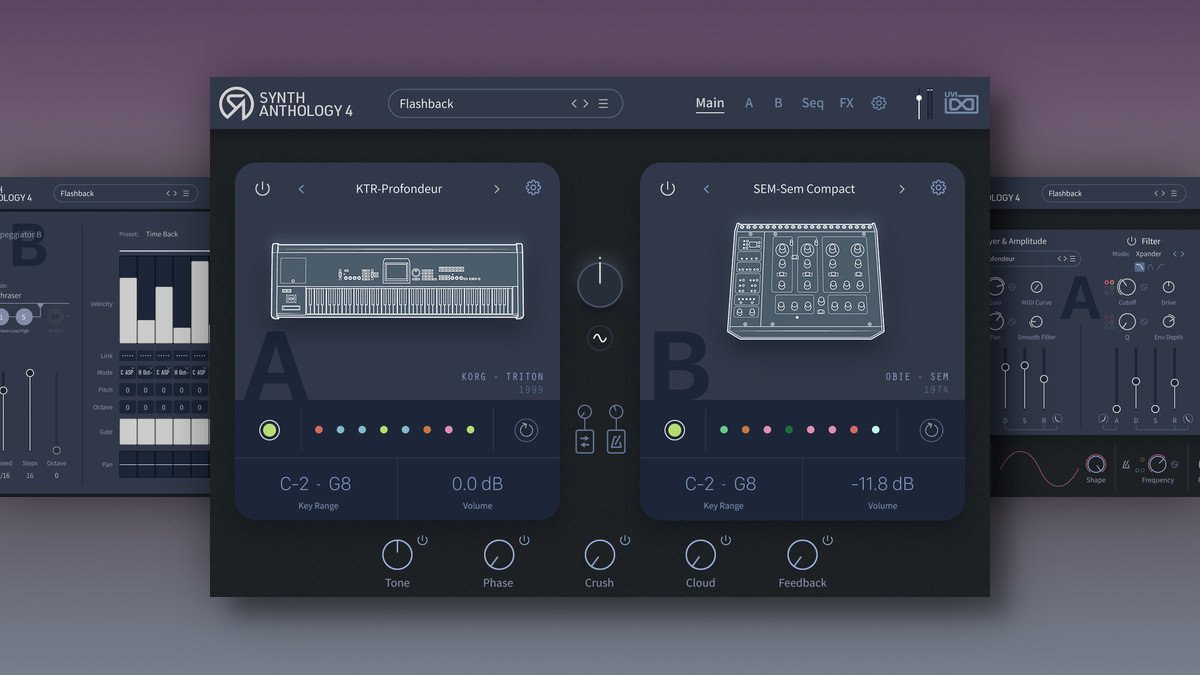Go to previous instrument before SEM-Sem Compact
Image resolution: width=1200 pixels, height=675 pixels.
pos(706,189)
